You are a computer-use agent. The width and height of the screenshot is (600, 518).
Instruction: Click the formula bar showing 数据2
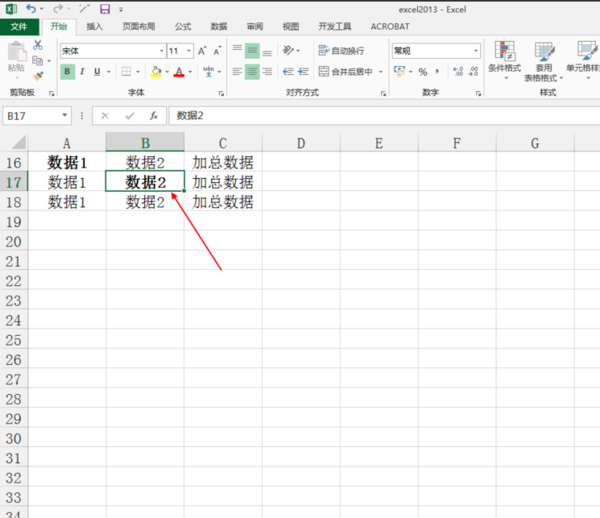coord(384,116)
